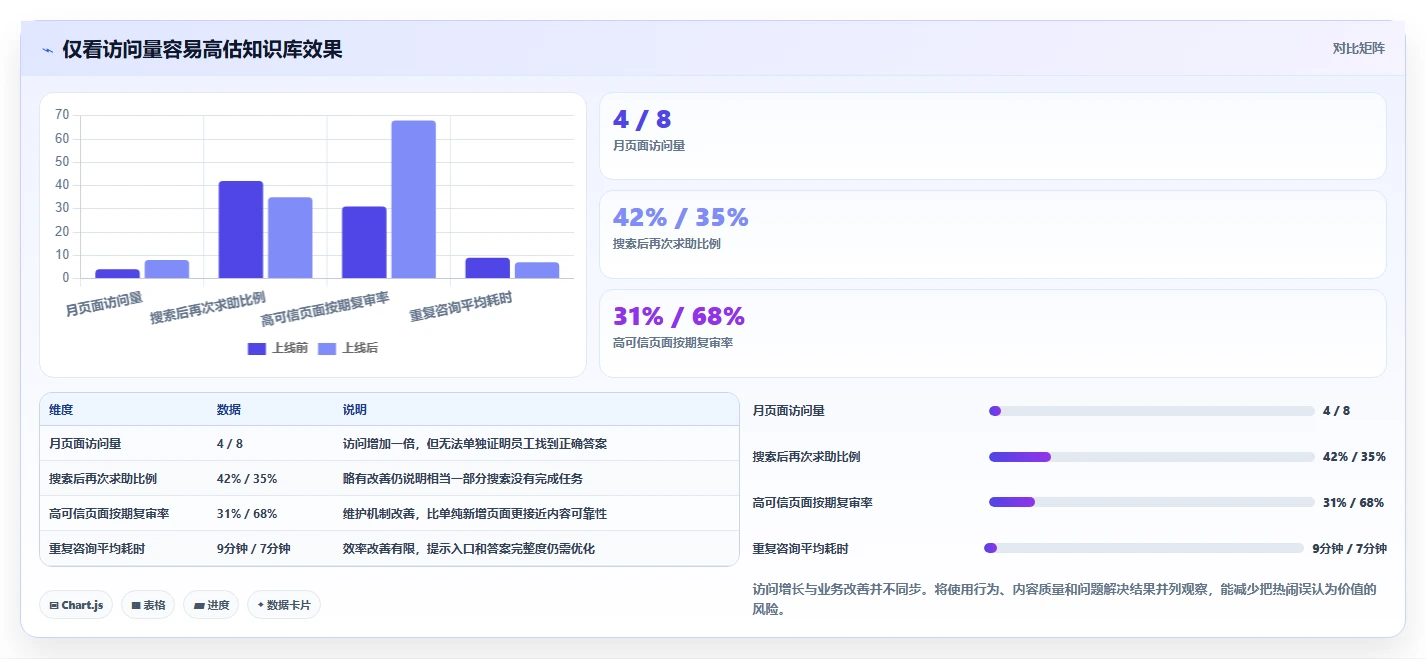Click the lightning icon beside the title
This screenshot has height=659, width=1426.
[x=47, y=50]
